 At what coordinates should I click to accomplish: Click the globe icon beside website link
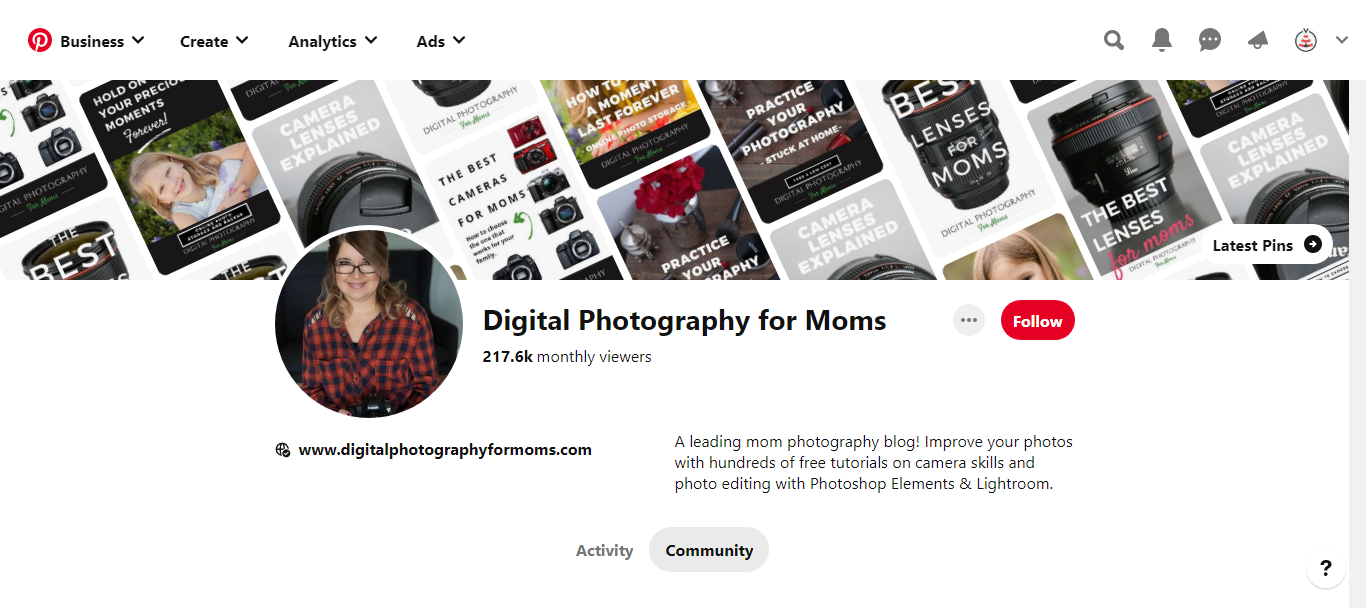tap(283, 450)
